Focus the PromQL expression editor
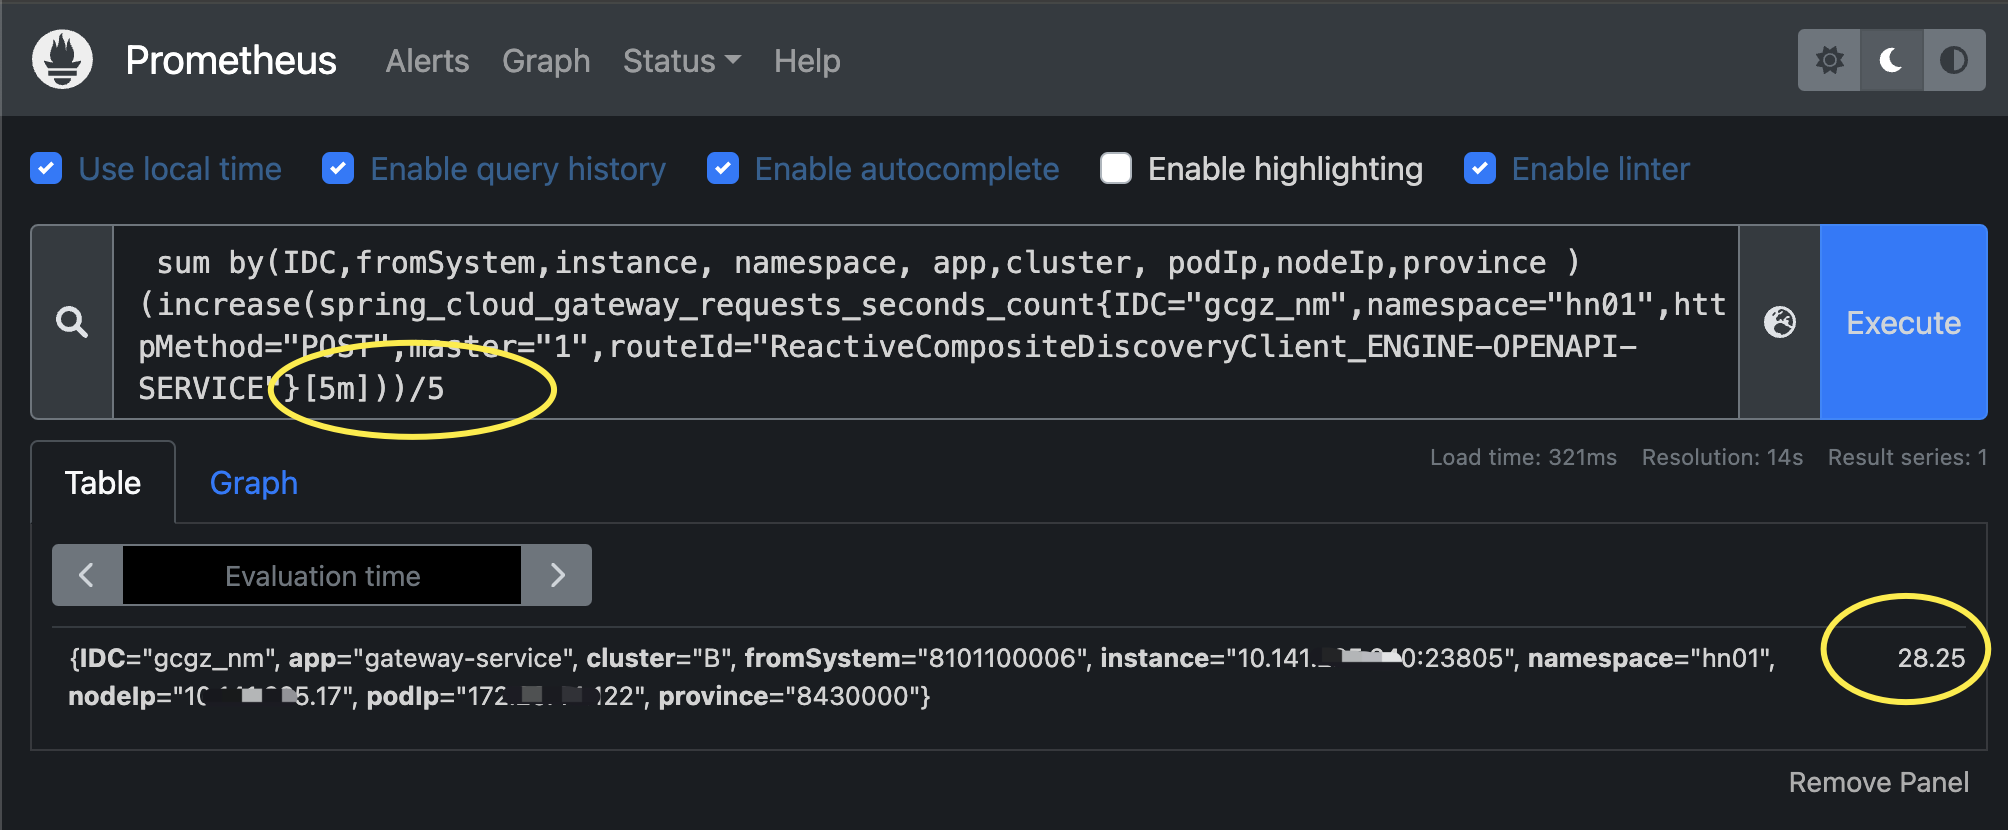 point(925,322)
